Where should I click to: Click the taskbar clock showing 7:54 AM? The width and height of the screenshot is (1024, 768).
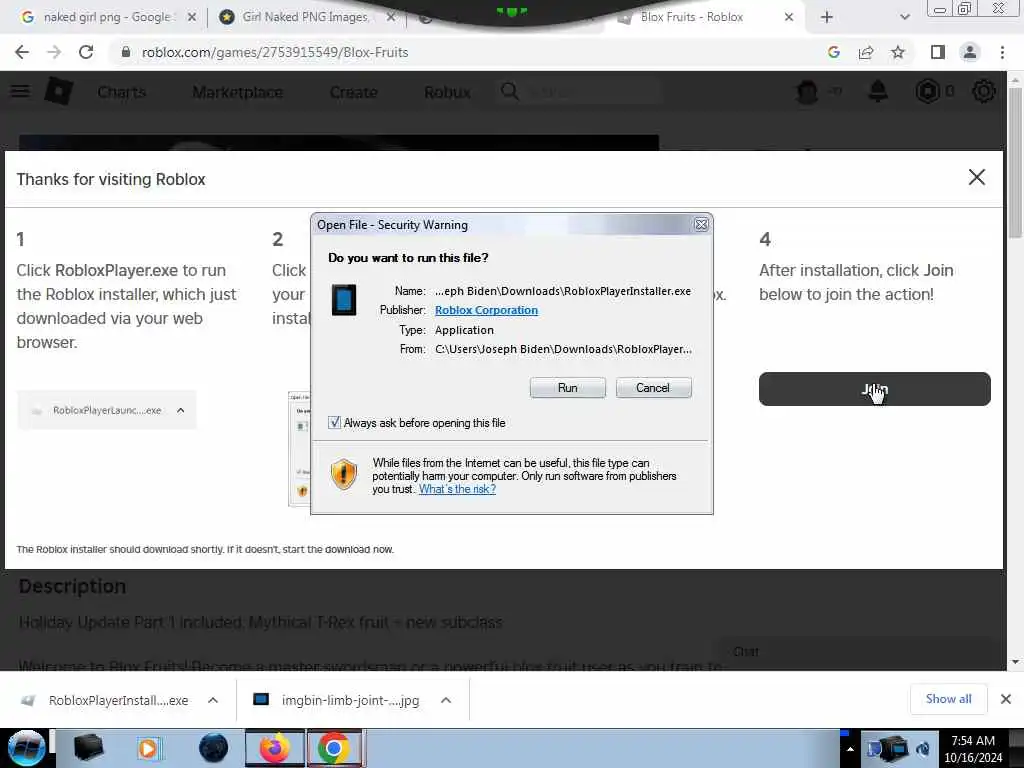tap(973, 748)
